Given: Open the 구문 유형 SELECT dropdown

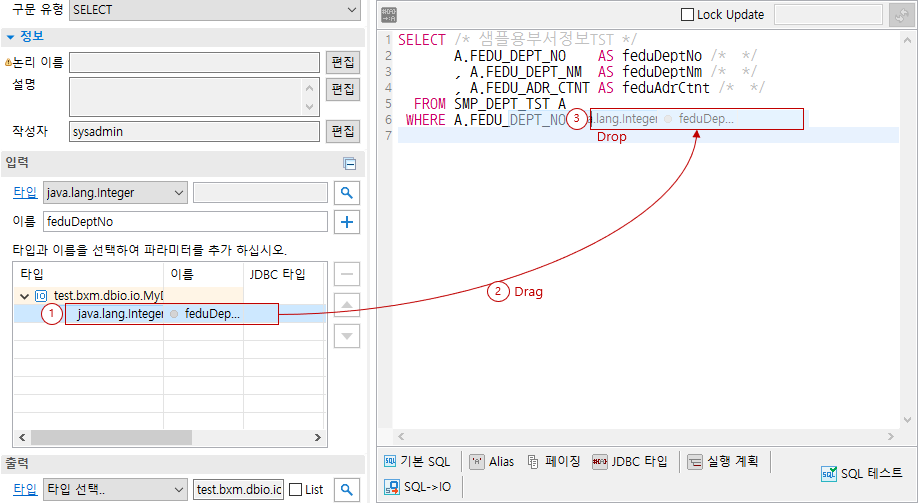Looking at the screenshot, I should pyautogui.click(x=214, y=10).
